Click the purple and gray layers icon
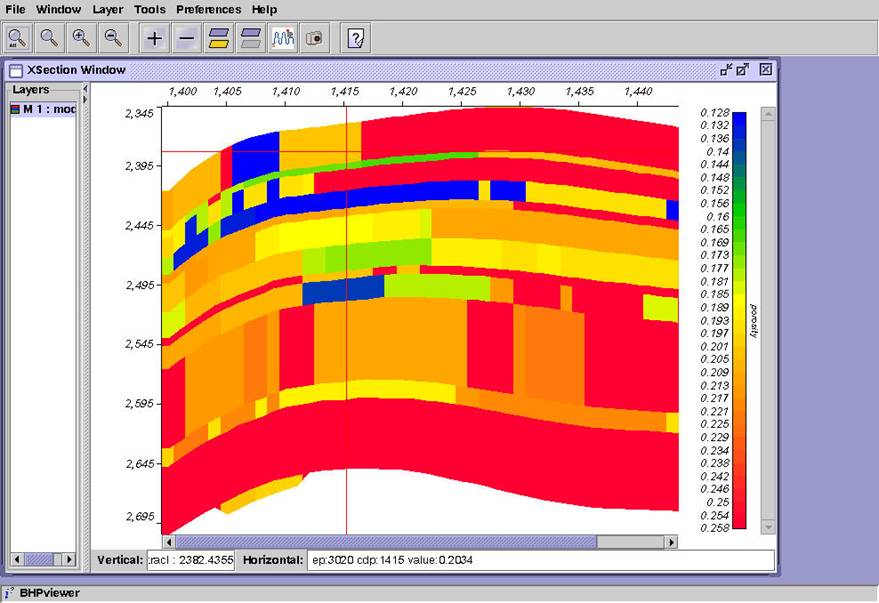879x603 pixels. tap(251, 38)
